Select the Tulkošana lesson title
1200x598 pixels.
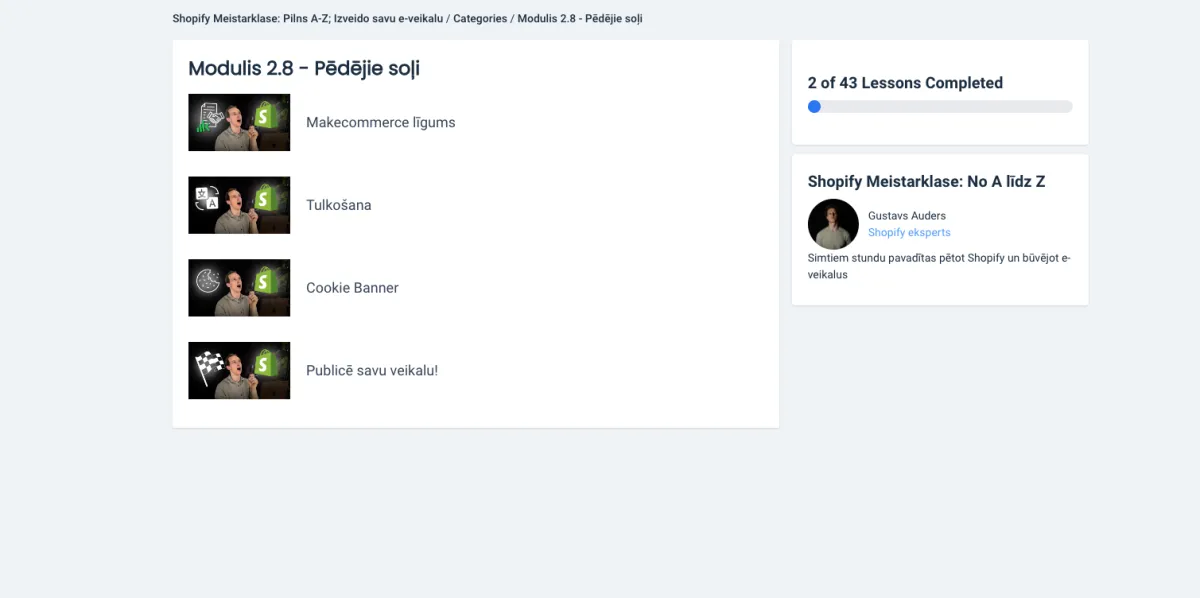(338, 205)
